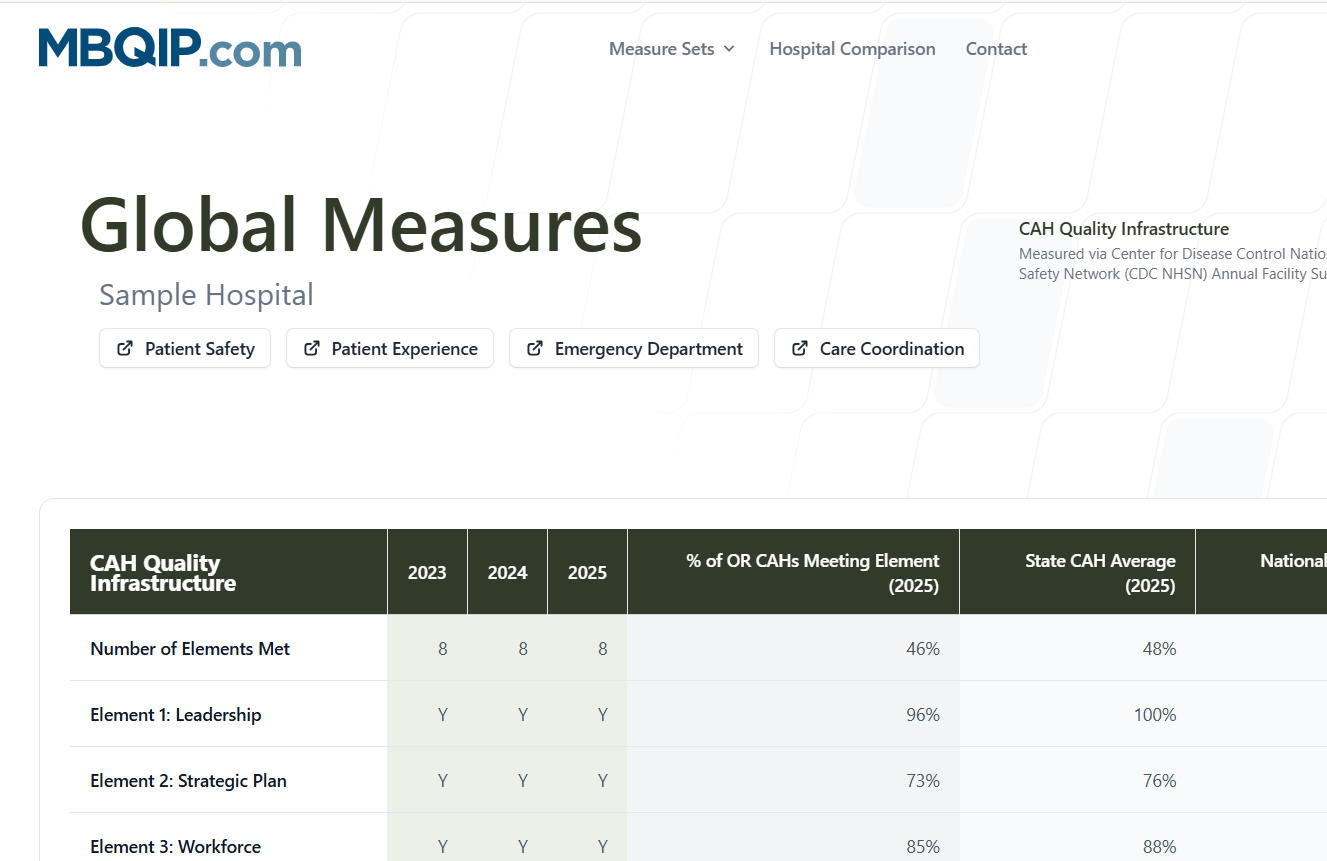The image size is (1327, 861).
Task: Click the 2025 Y value for Strategic Plan
Action: (x=603, y=781)
